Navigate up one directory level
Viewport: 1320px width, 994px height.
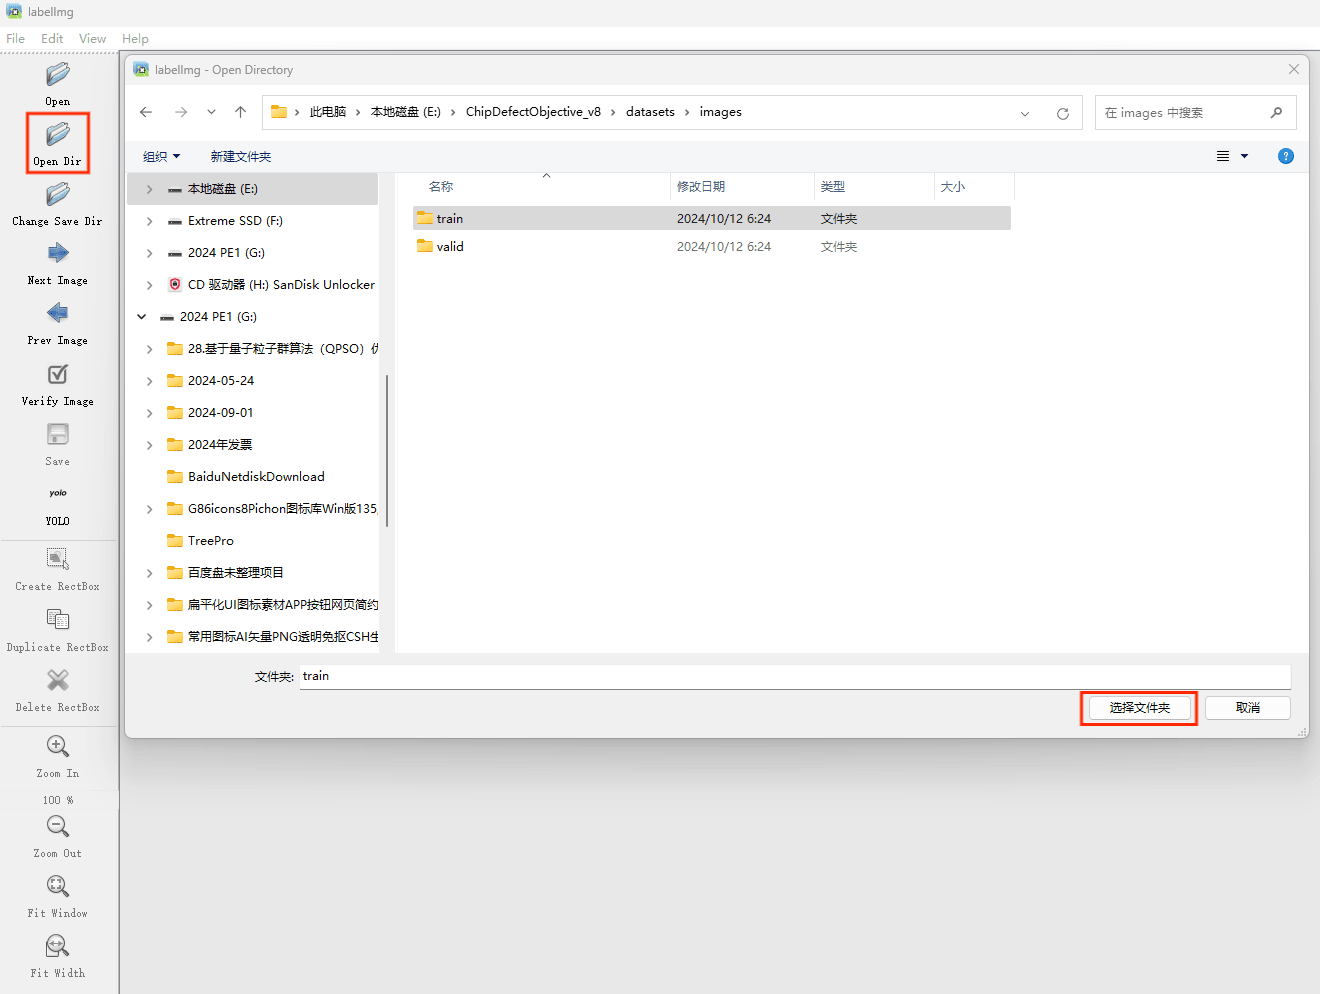(240, 112)
